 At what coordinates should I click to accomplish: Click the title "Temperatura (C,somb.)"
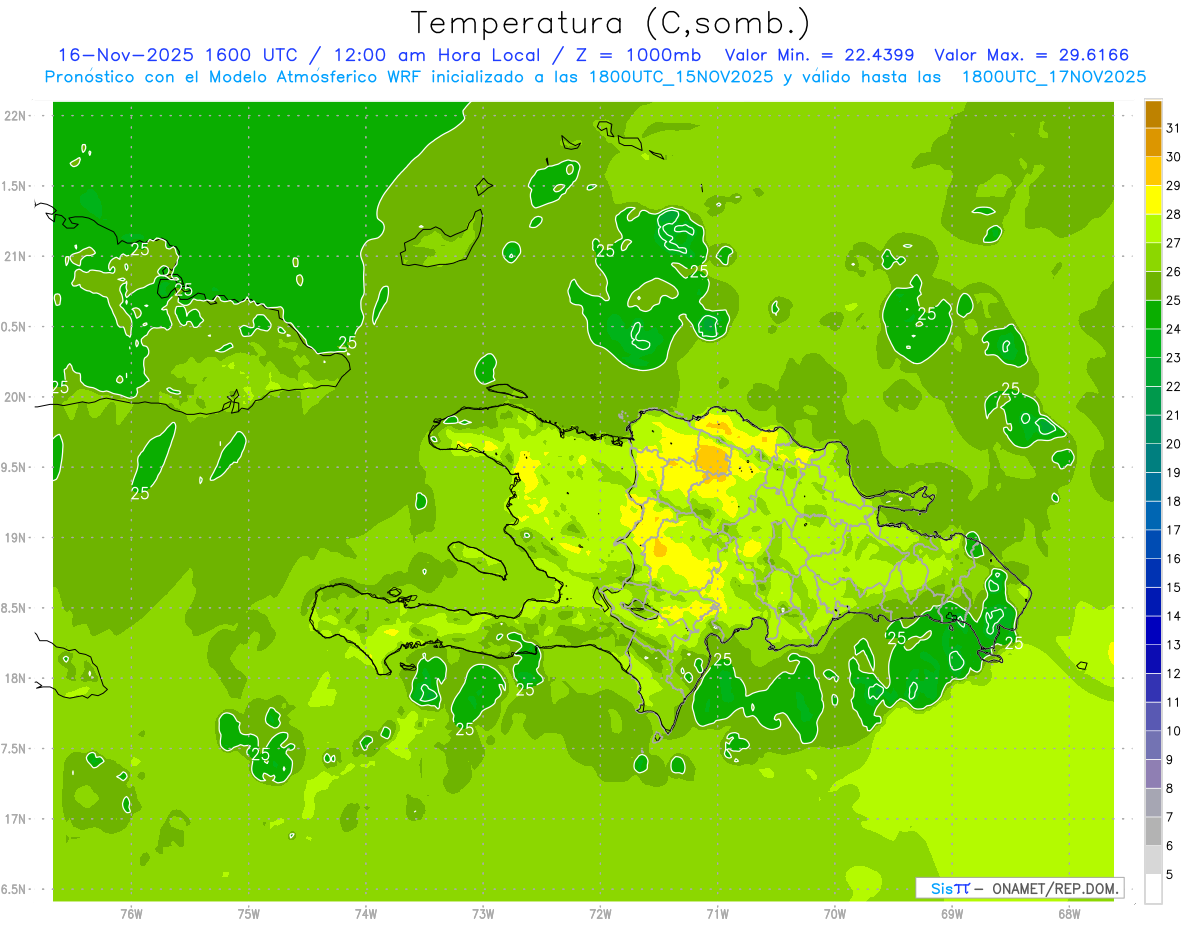pyautogui.click(x=610, y=23)
